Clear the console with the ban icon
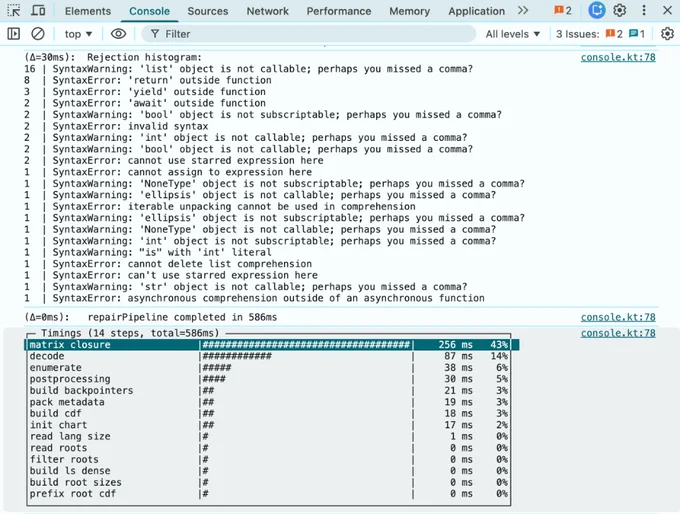 point(38,34)
